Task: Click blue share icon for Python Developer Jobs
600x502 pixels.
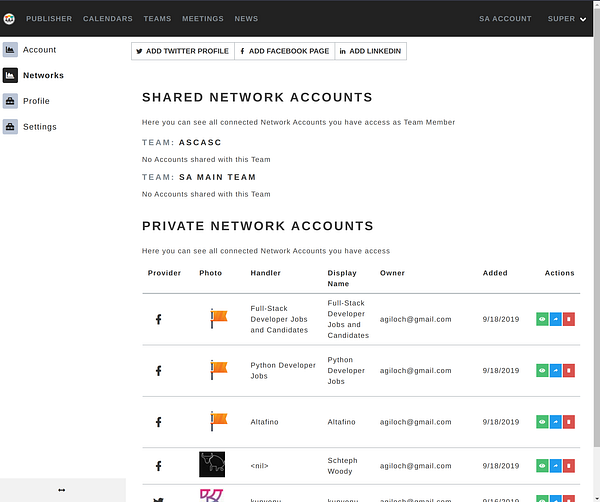Action: coord(556,371)
